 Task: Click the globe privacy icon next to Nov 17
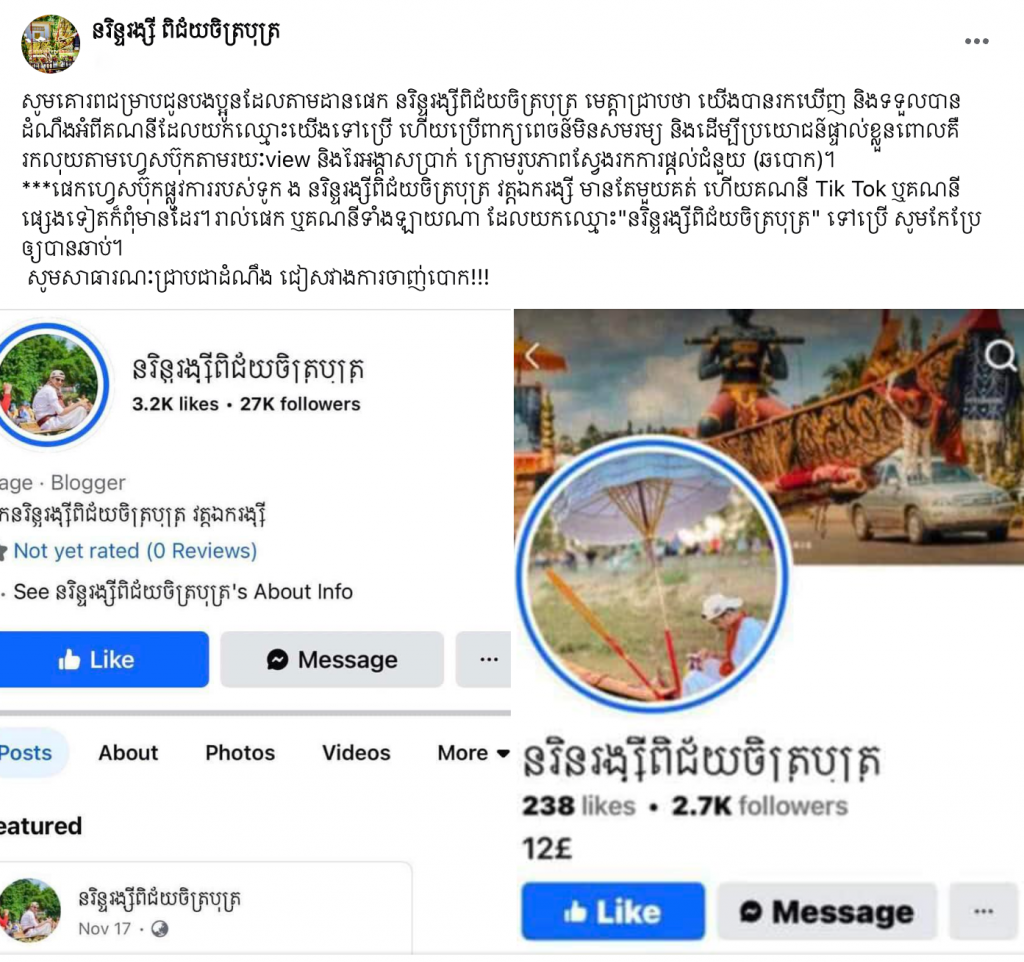(159, 929)
